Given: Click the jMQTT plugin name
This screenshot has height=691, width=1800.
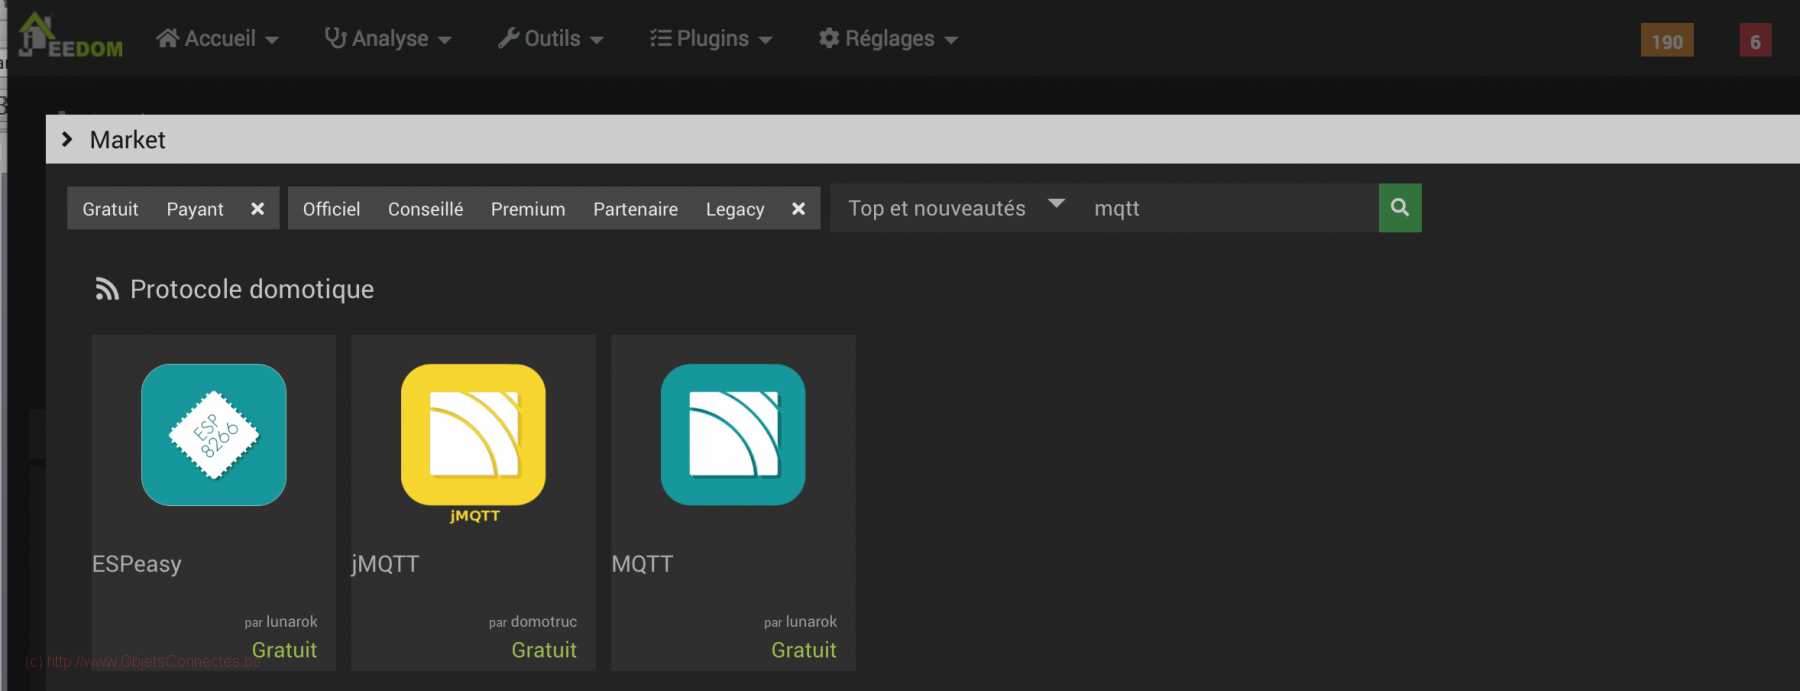Looking at the screenshot, I should pos(385,564).
